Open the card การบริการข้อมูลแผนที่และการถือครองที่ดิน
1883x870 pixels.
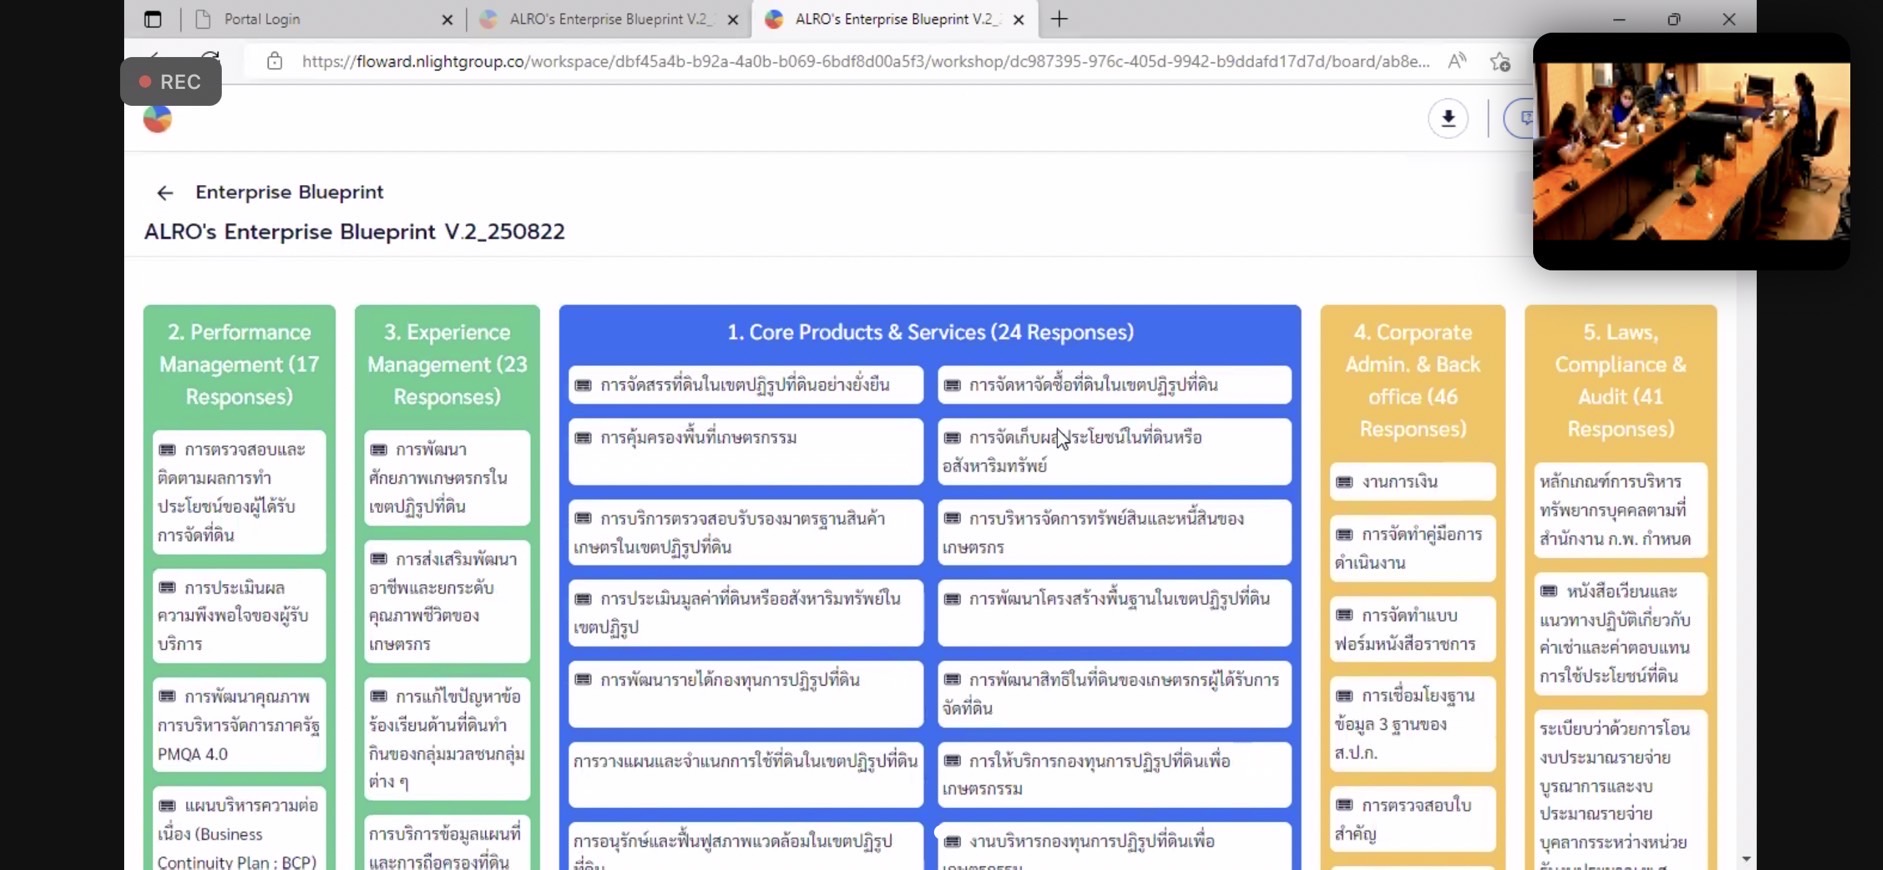pyautogui.click(x=447, y=845)
